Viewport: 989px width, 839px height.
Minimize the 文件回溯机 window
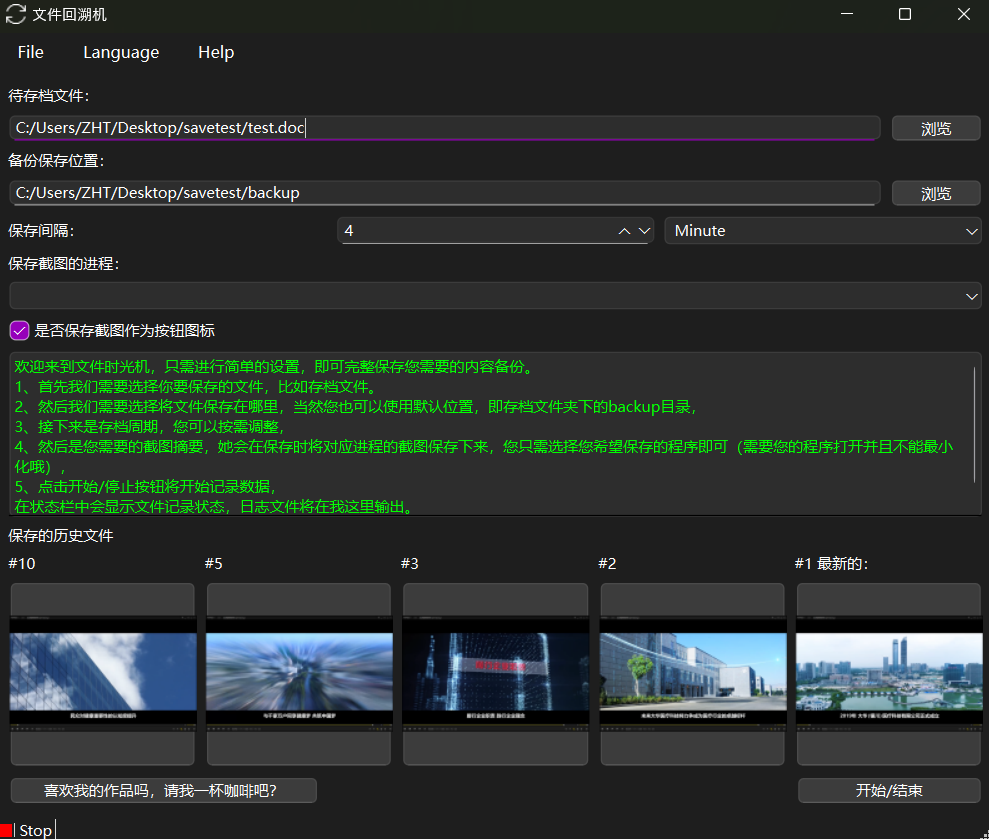click(847, 14)
